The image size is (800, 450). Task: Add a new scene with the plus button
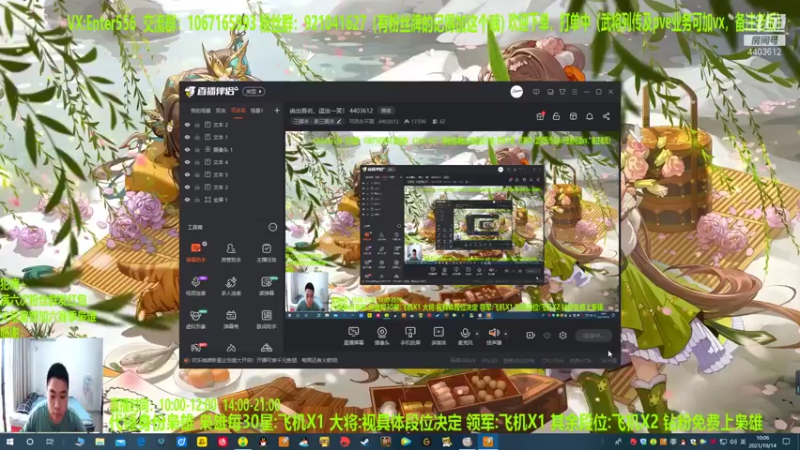[277, 110]
